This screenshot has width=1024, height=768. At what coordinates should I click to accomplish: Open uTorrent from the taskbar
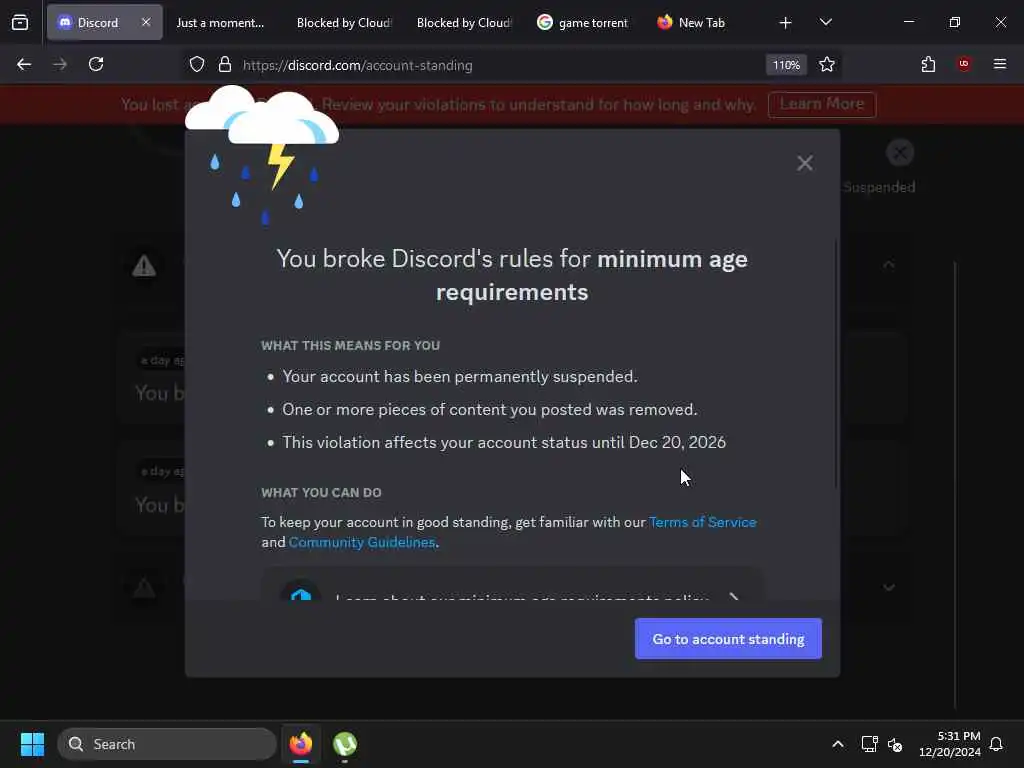(345, 744)
